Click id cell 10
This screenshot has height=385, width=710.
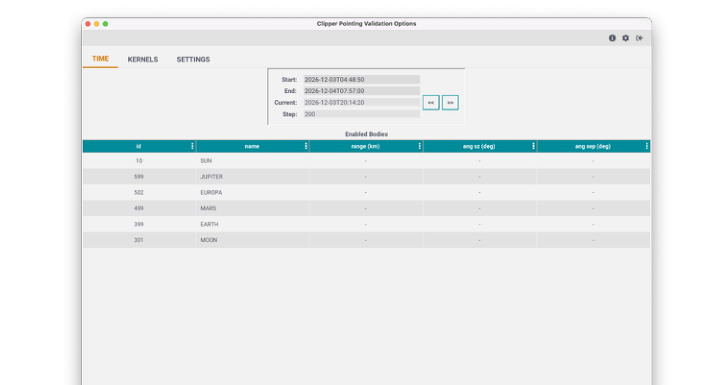(x=139, y=161)
